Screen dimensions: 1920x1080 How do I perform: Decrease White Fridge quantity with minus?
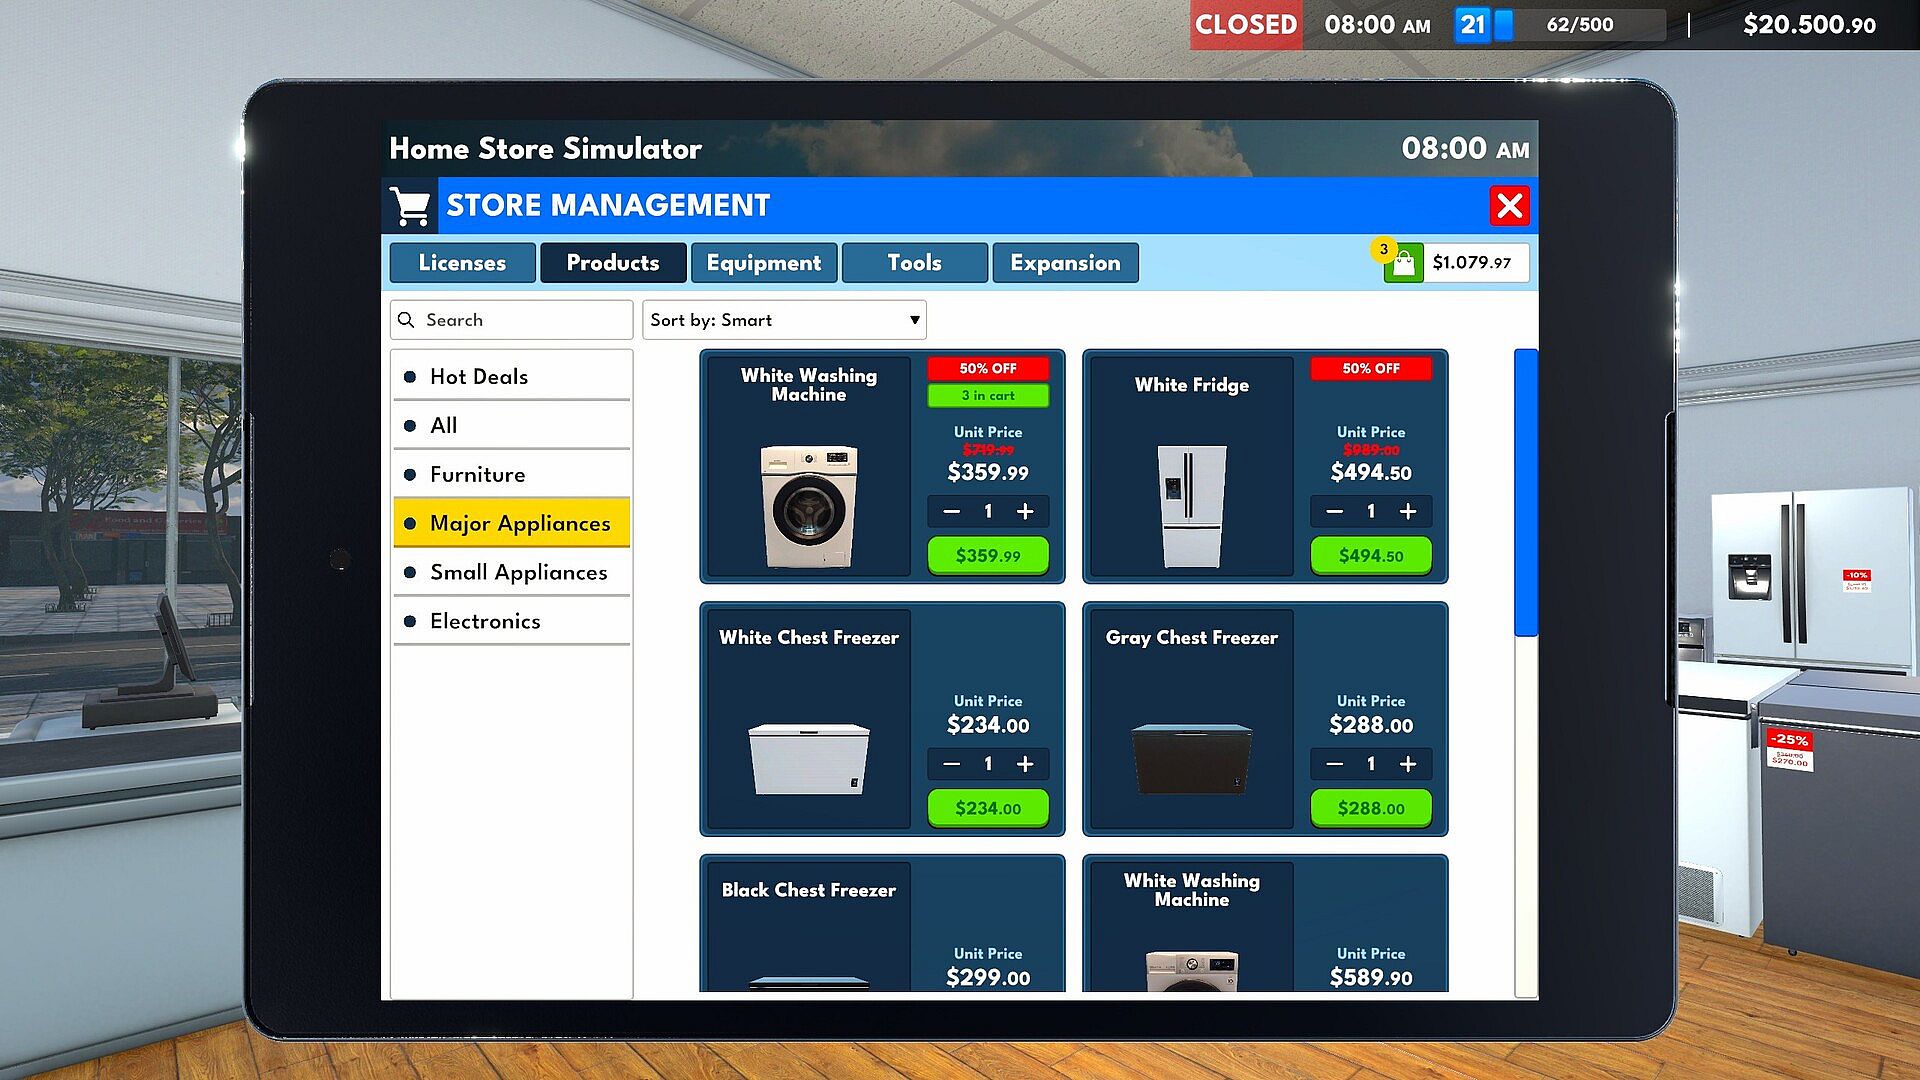click(x=1334, y=512)
